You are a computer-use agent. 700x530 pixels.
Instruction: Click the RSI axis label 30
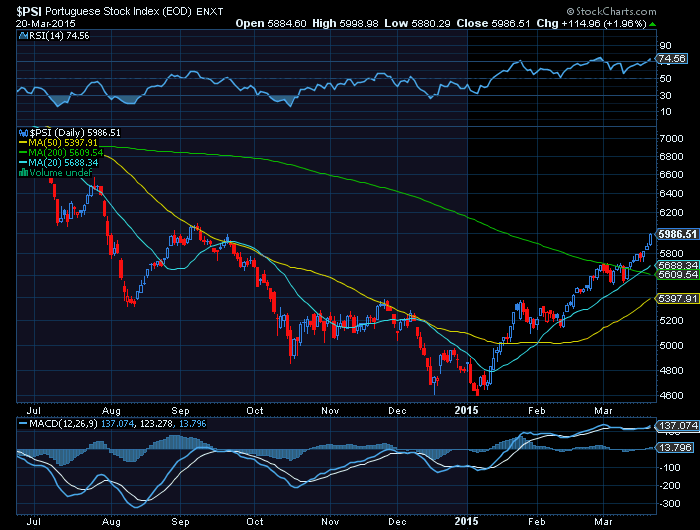(665, 96)
